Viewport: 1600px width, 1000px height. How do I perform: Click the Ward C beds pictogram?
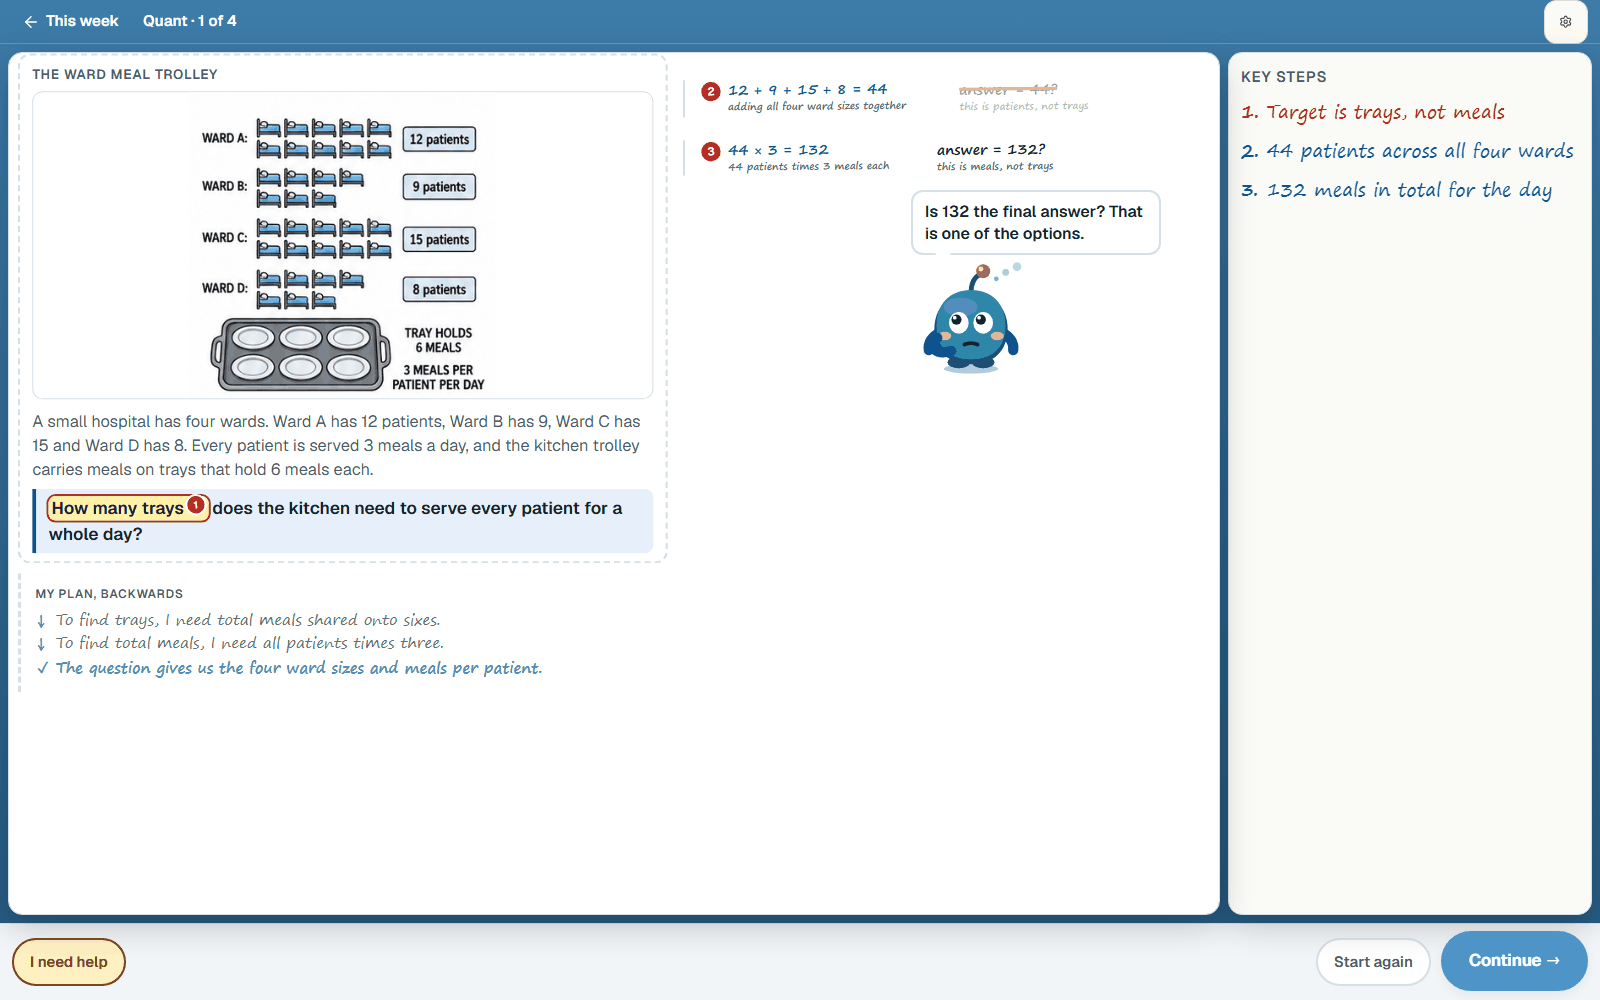click(x=324, y=239)
